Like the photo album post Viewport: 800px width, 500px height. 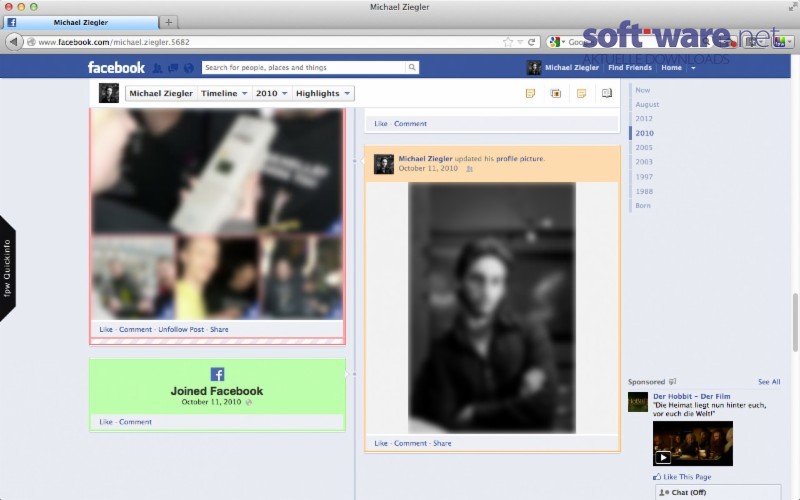pyautogui.click(x=106, y=330)
